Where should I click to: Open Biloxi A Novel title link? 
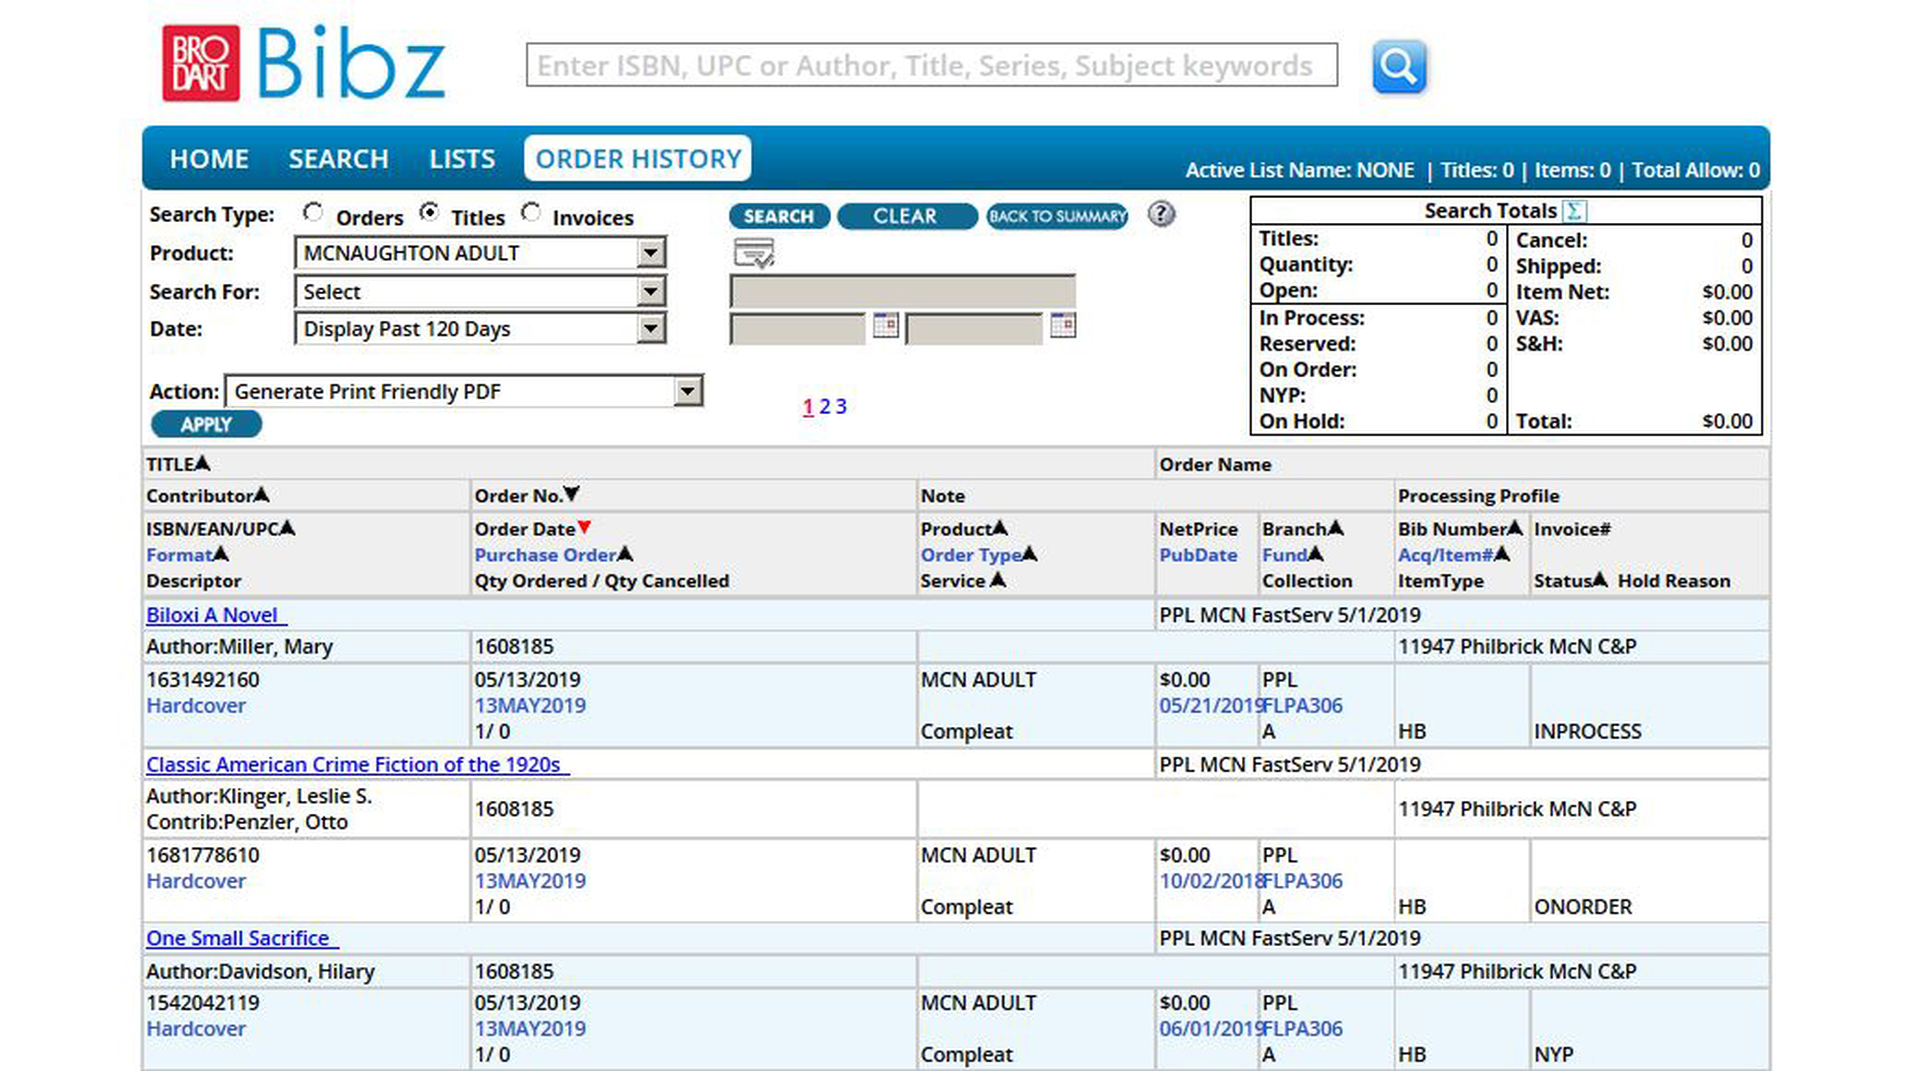(216, 615)
